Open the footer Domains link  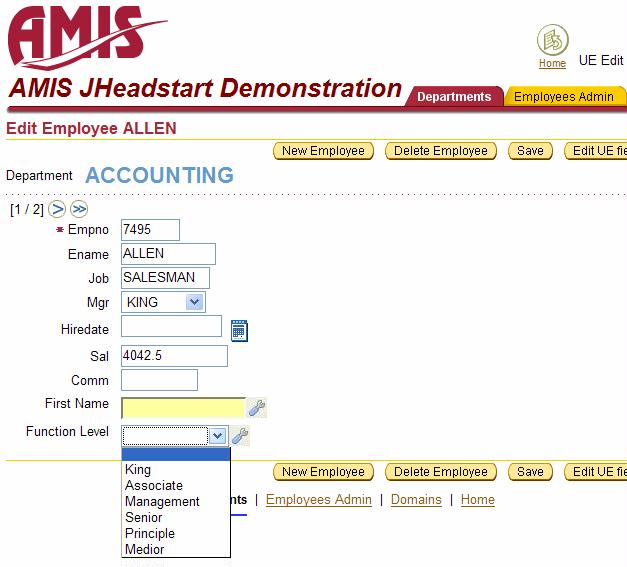tap(416, 499)
